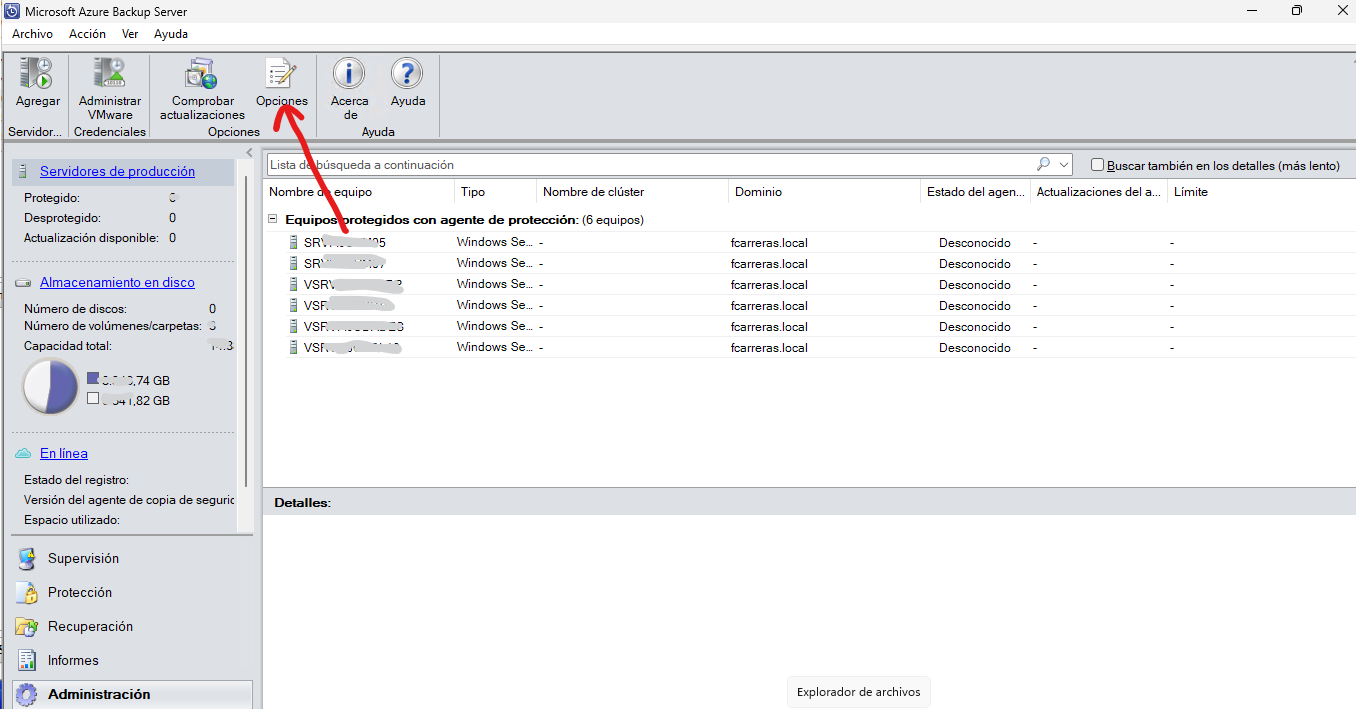Click the Comprobar actualizaciones icon
1356x709 pixels.
[202, 74]
